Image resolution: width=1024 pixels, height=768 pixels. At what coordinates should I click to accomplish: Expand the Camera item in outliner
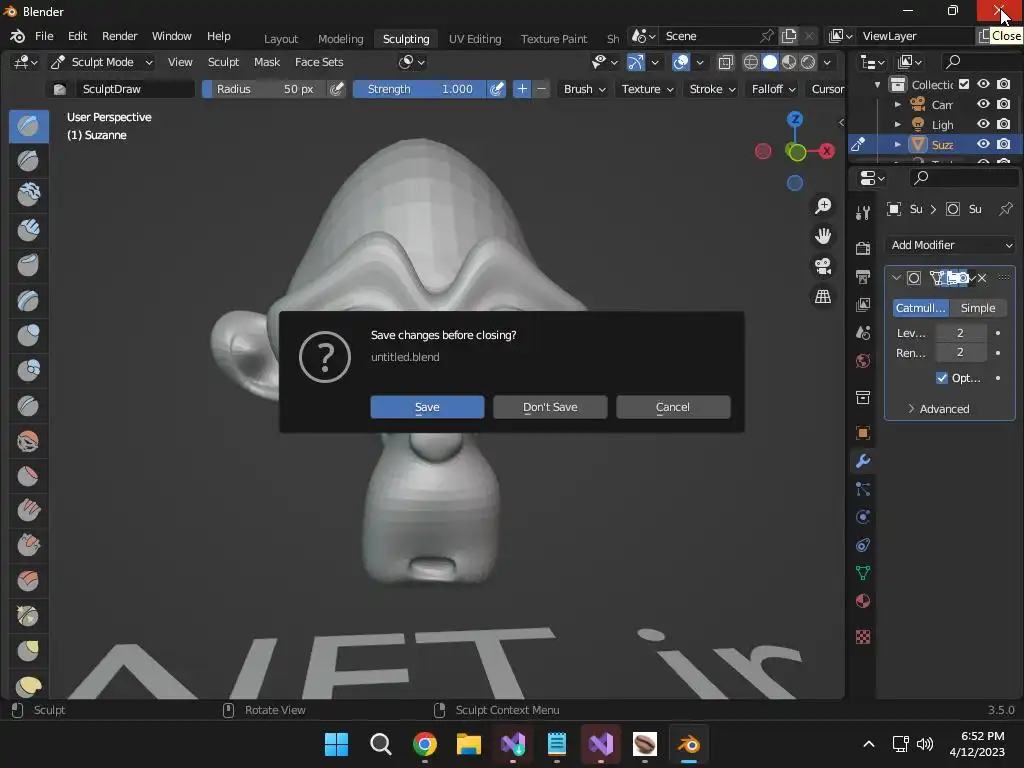pyautogui.click(x=897, y=104)
